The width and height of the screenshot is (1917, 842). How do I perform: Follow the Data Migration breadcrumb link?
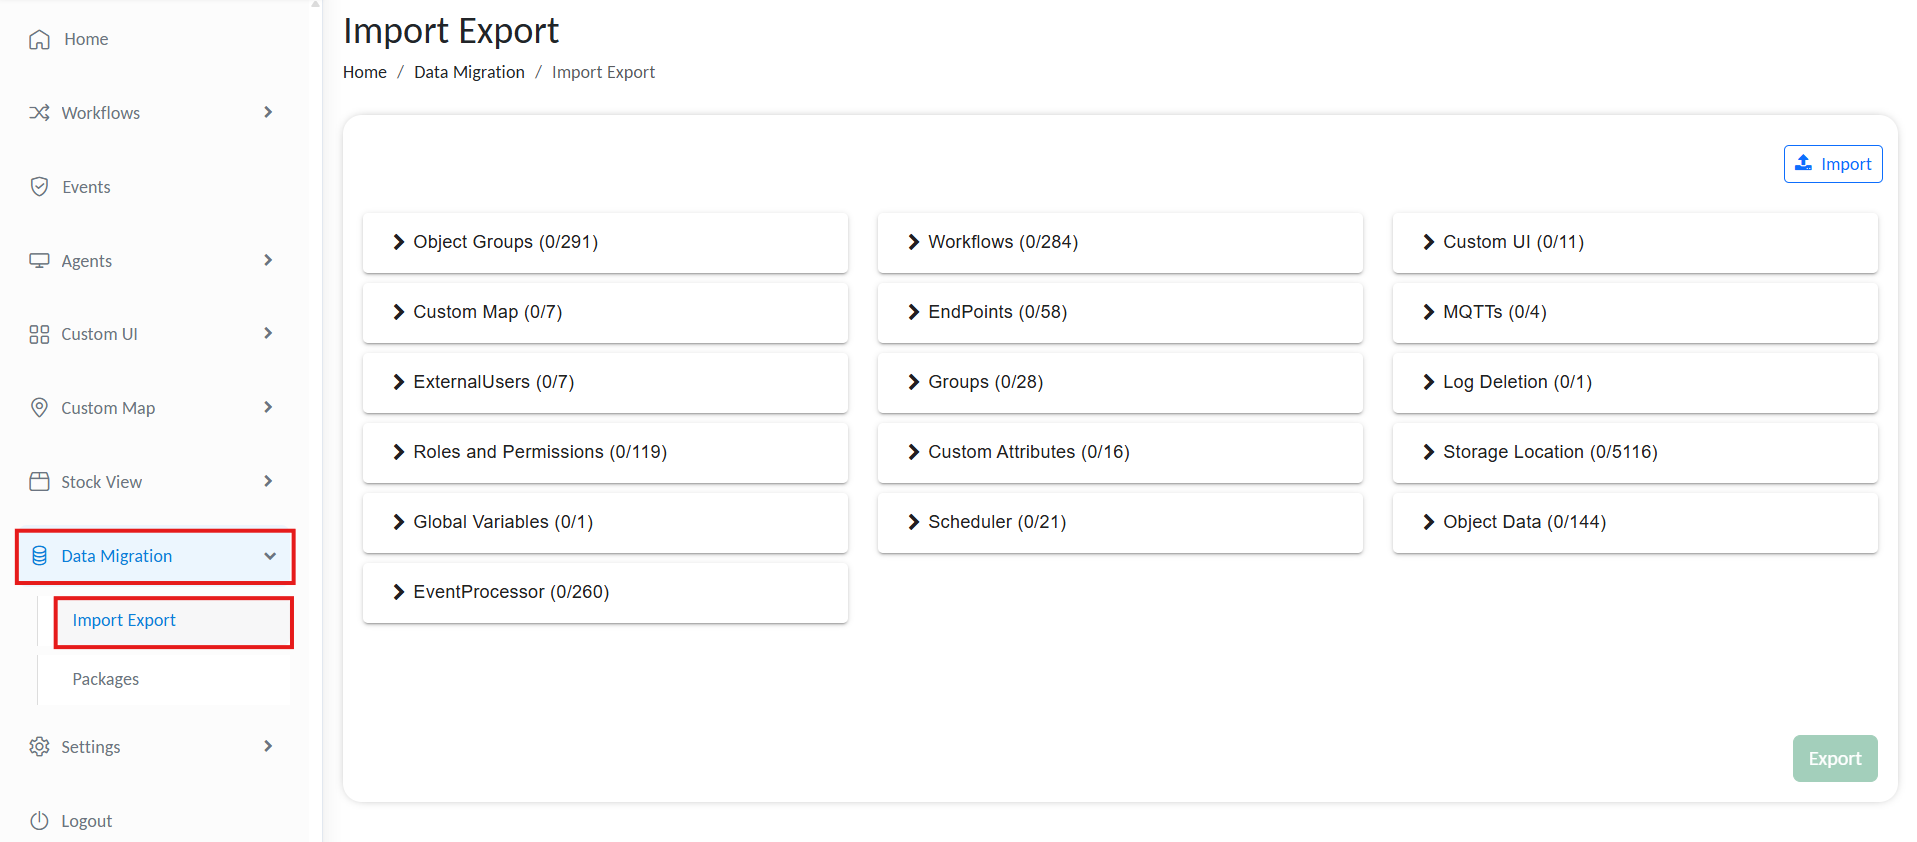469,72
